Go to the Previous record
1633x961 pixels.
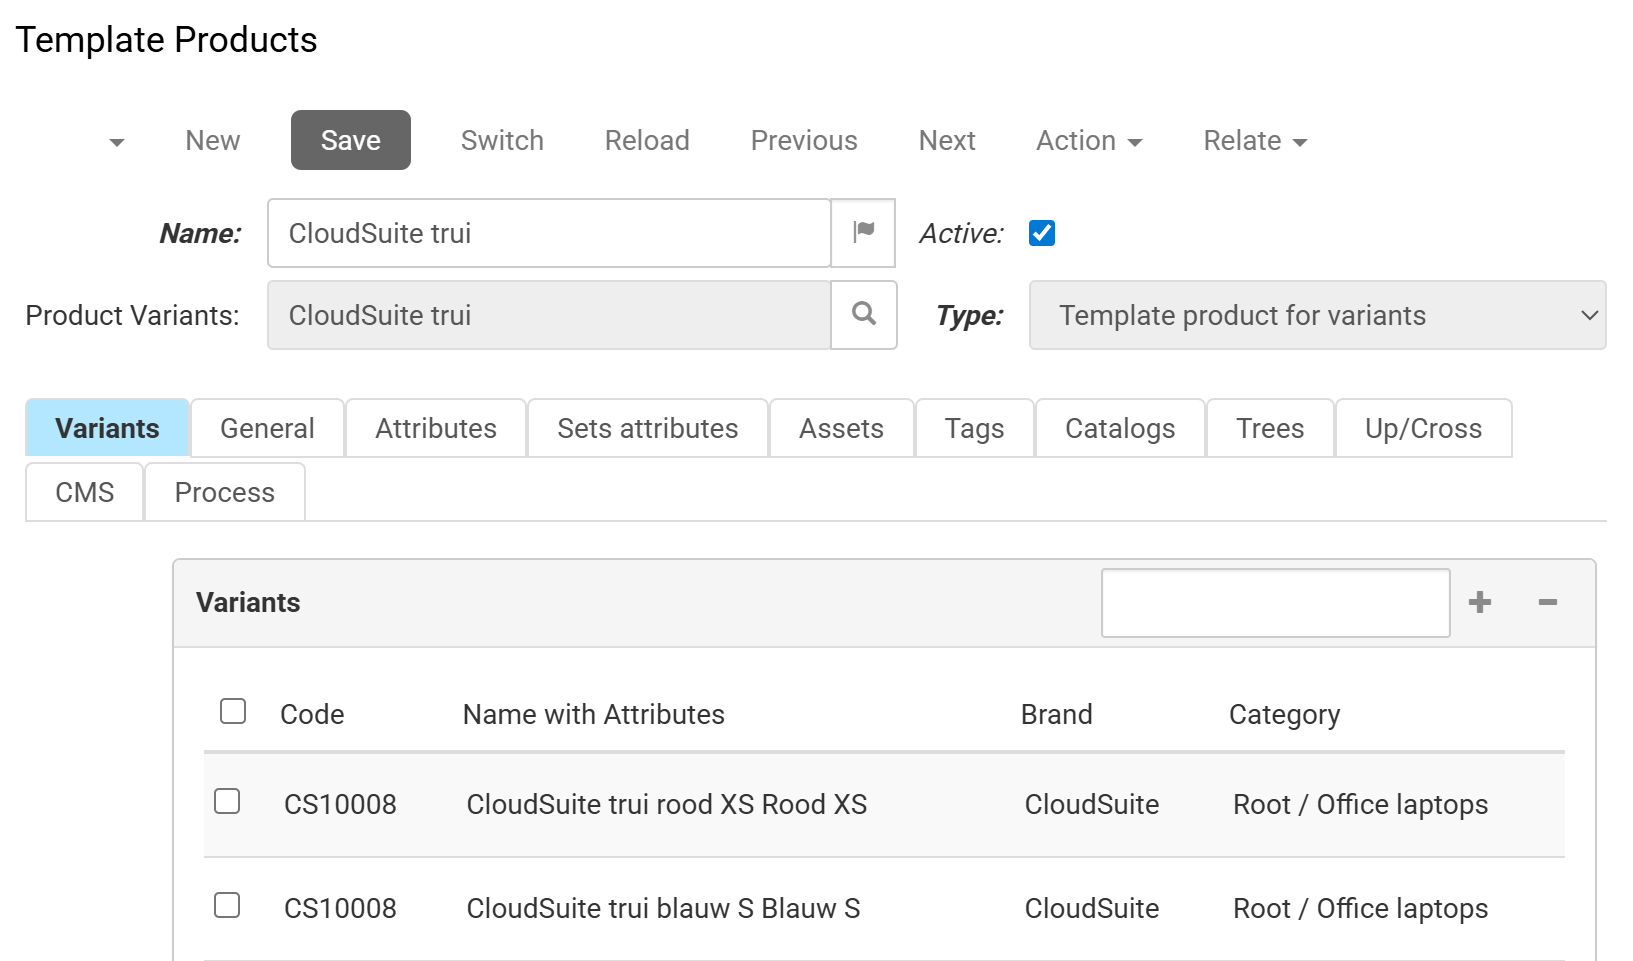(x=804, y=141)
